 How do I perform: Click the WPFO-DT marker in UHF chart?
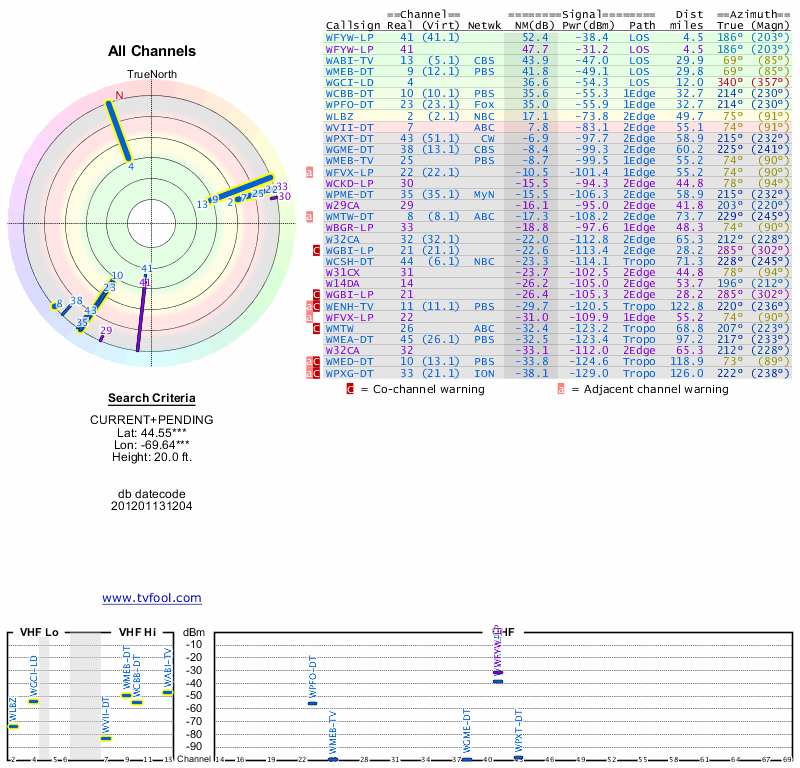pyautogui.click(x=312, y=703)
